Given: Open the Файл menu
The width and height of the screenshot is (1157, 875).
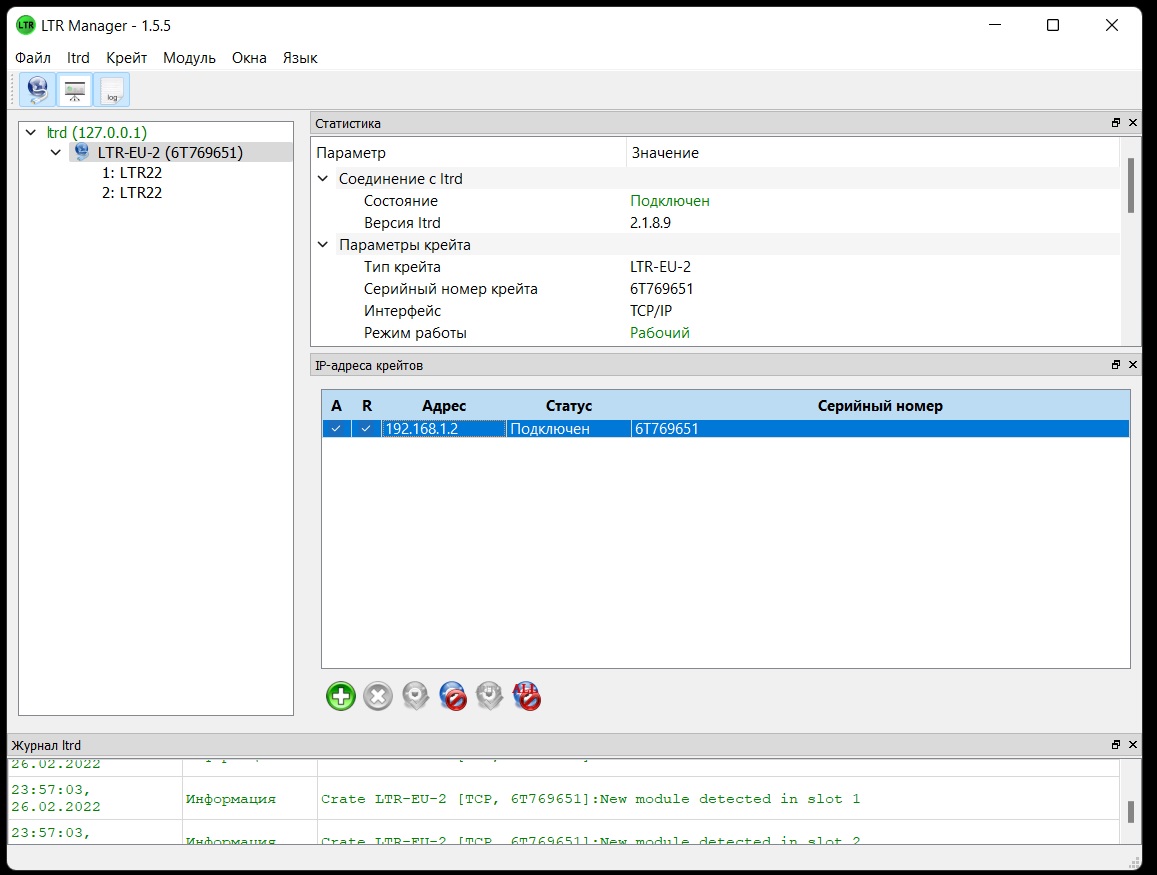Looking at the screenshot, I should 32,58.
